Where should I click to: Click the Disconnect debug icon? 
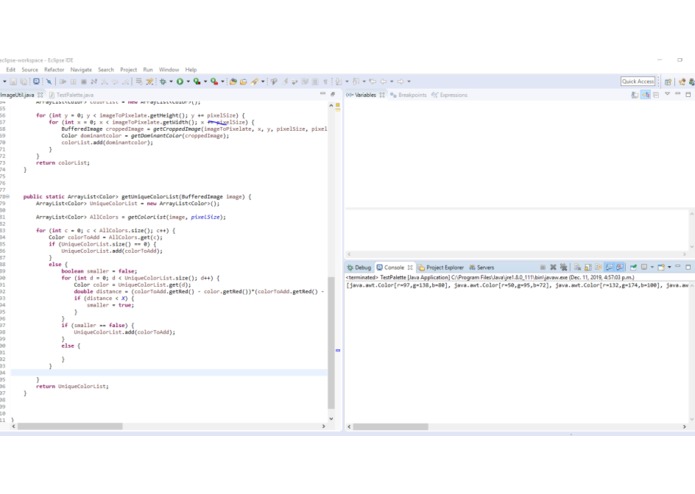click(x=94, y=82)
